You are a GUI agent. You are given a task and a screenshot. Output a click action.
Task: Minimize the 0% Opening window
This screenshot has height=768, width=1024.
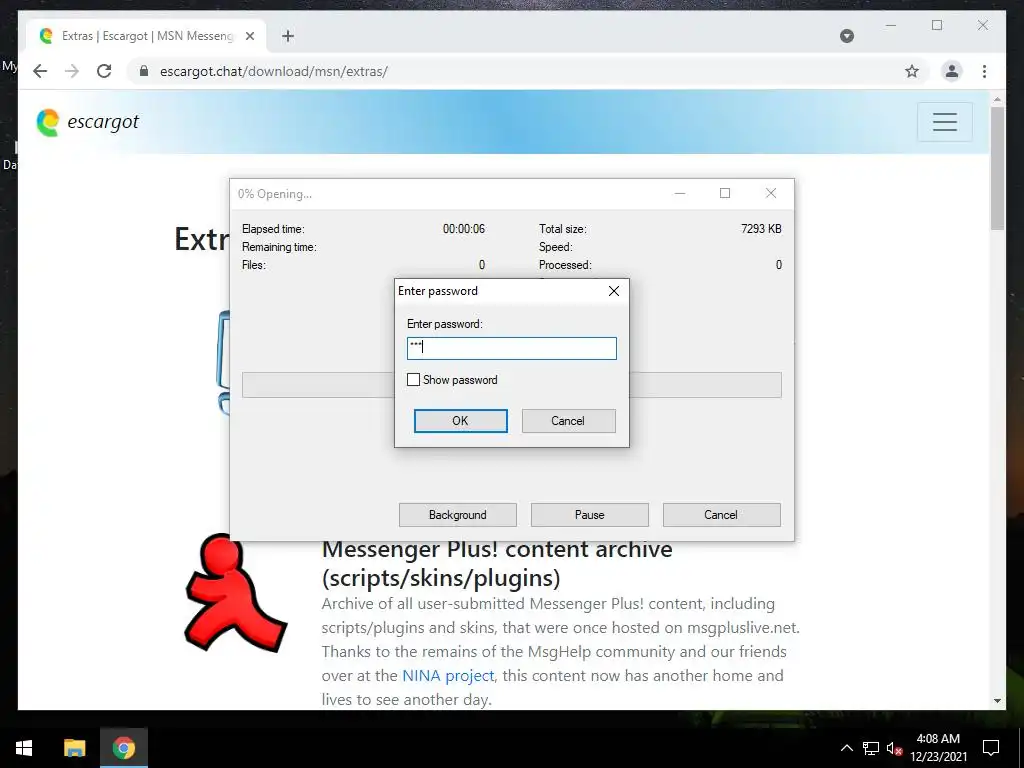pos(680,193)
